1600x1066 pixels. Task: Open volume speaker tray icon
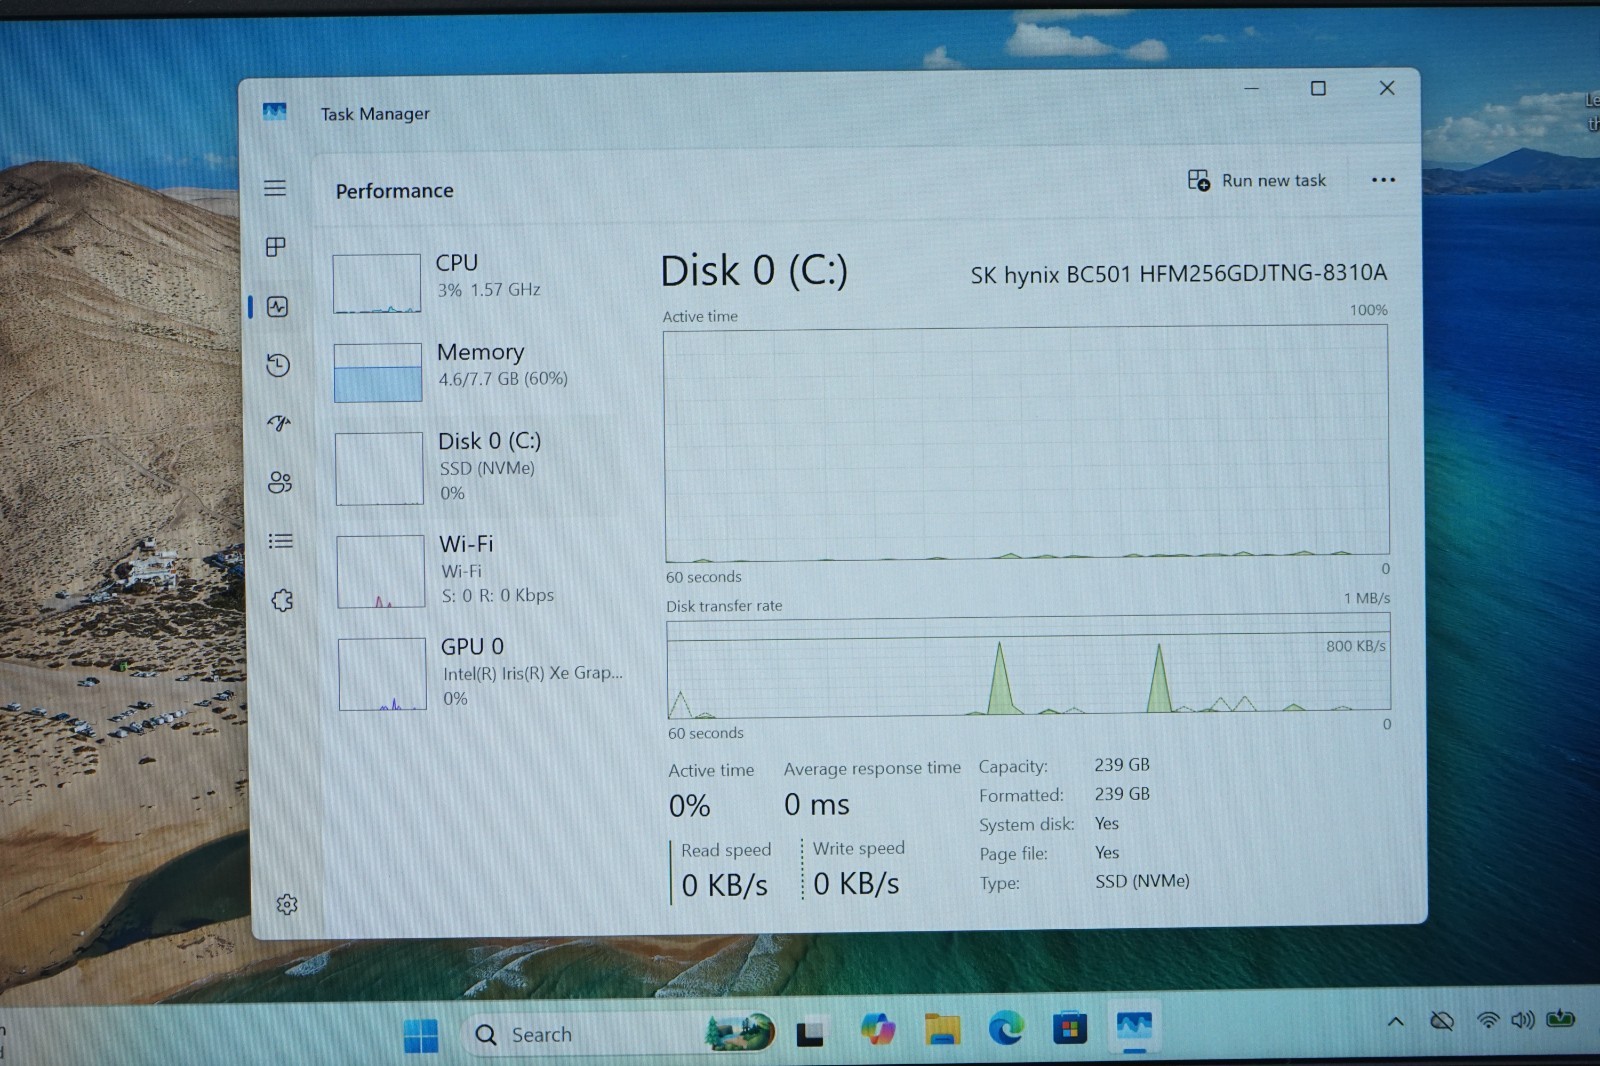[1522, 1020]
